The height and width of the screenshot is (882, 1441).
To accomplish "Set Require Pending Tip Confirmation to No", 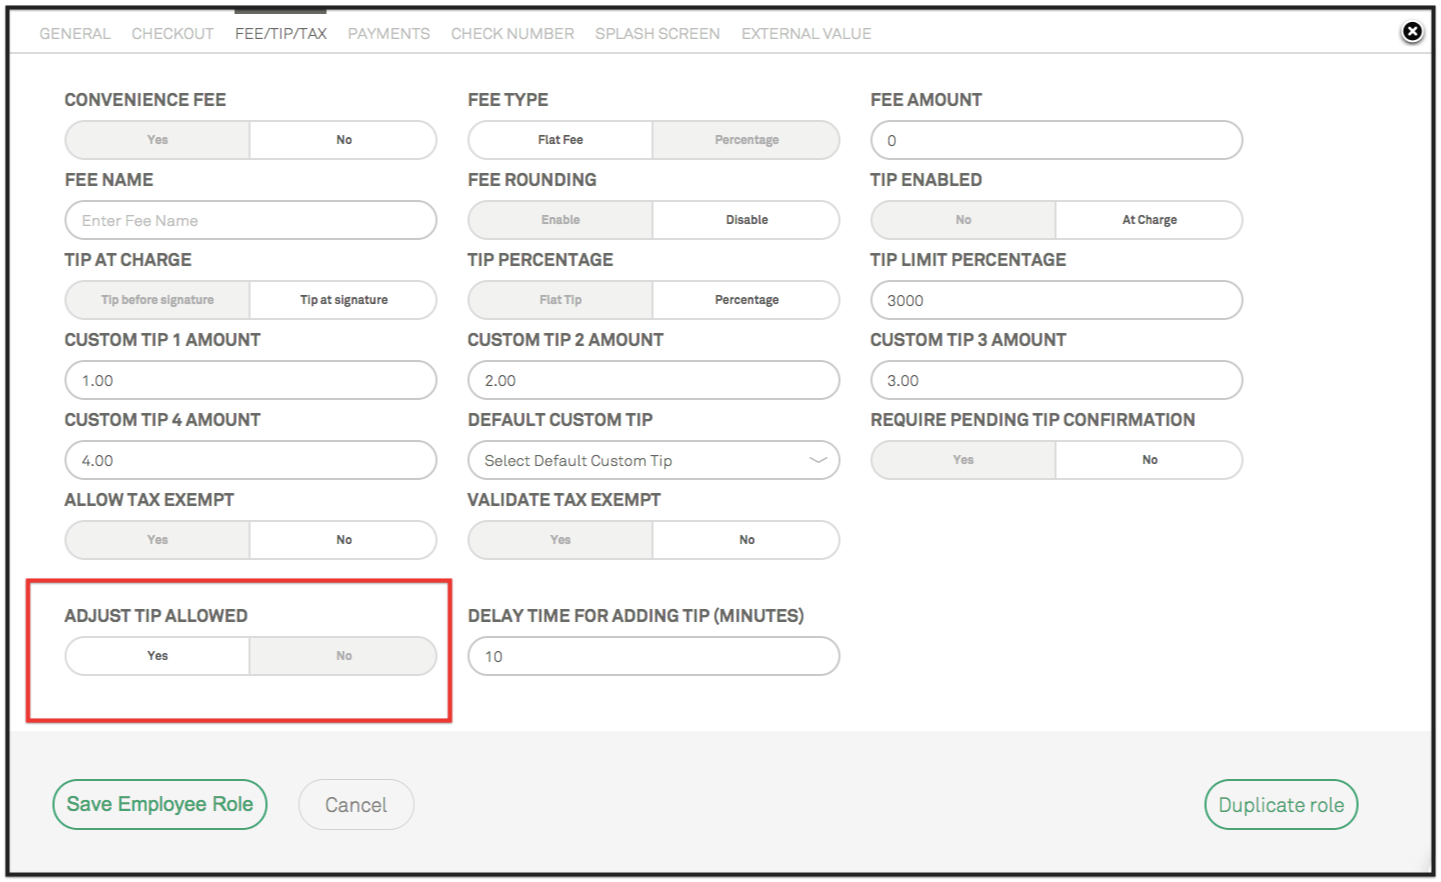I will click(1150, 460).
